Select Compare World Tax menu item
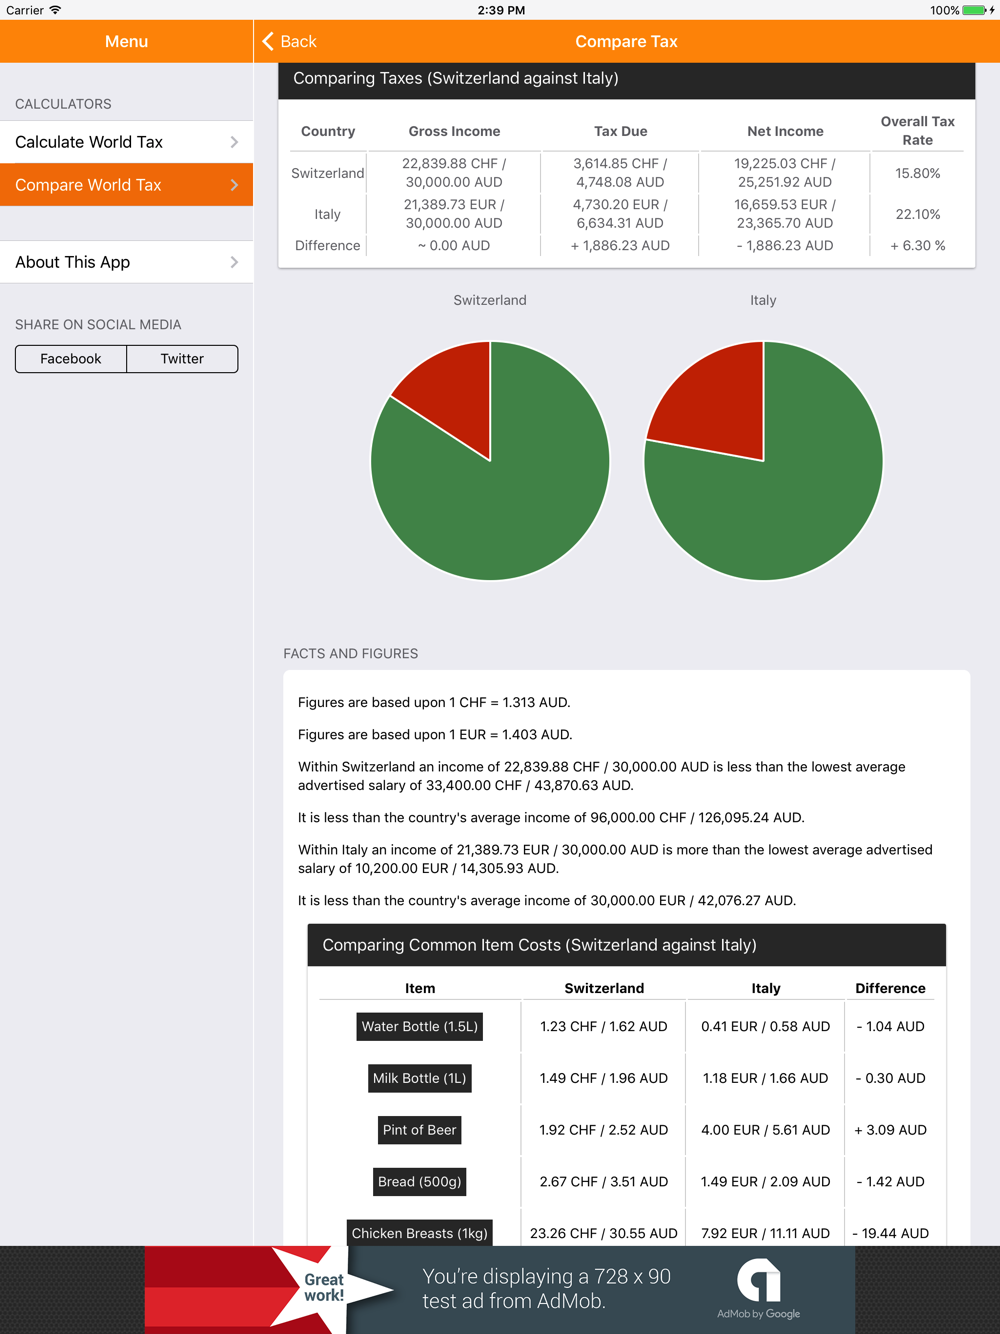The height and width of the screenshot is (1334, 1000). tap(126, 185)
